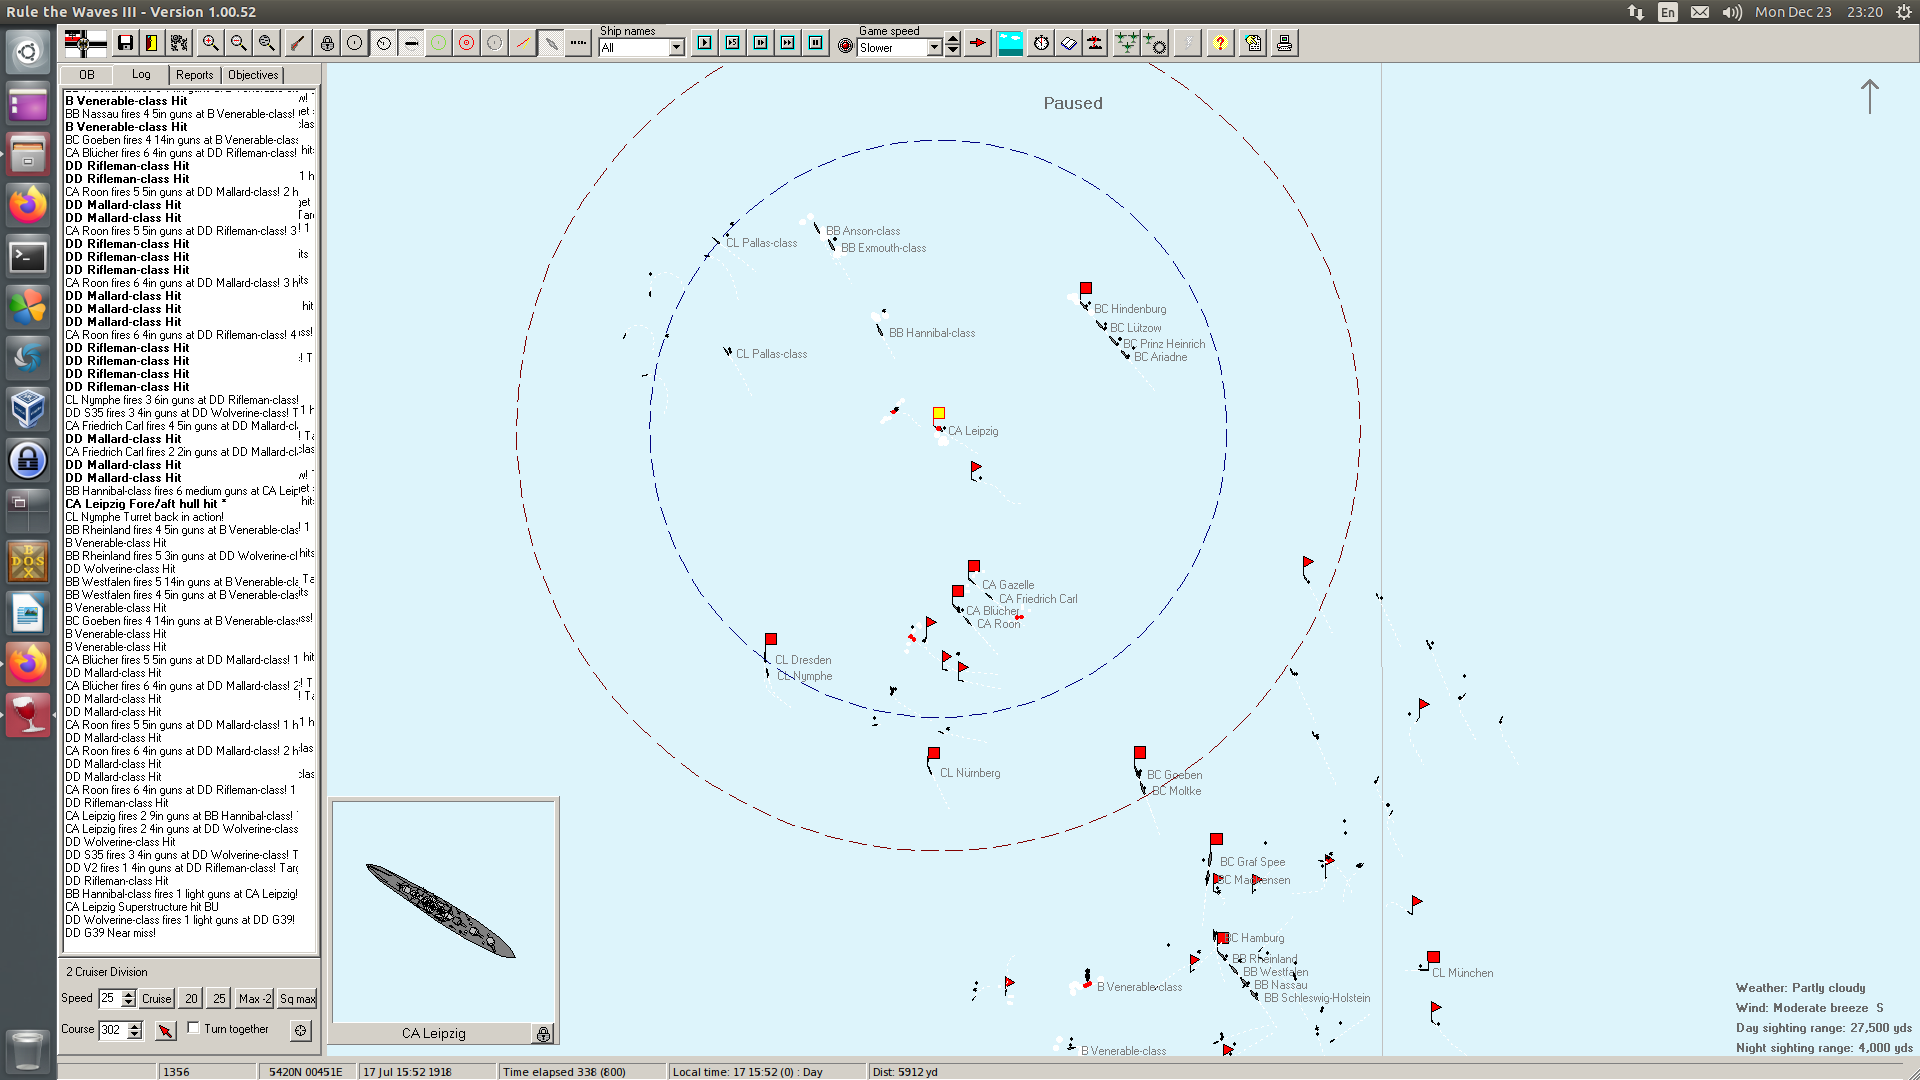Image resolution: width=1920 pixels, height=1080 pixels.
Task: Enable the Turn together checkbox
Action: click(194, 1028)
